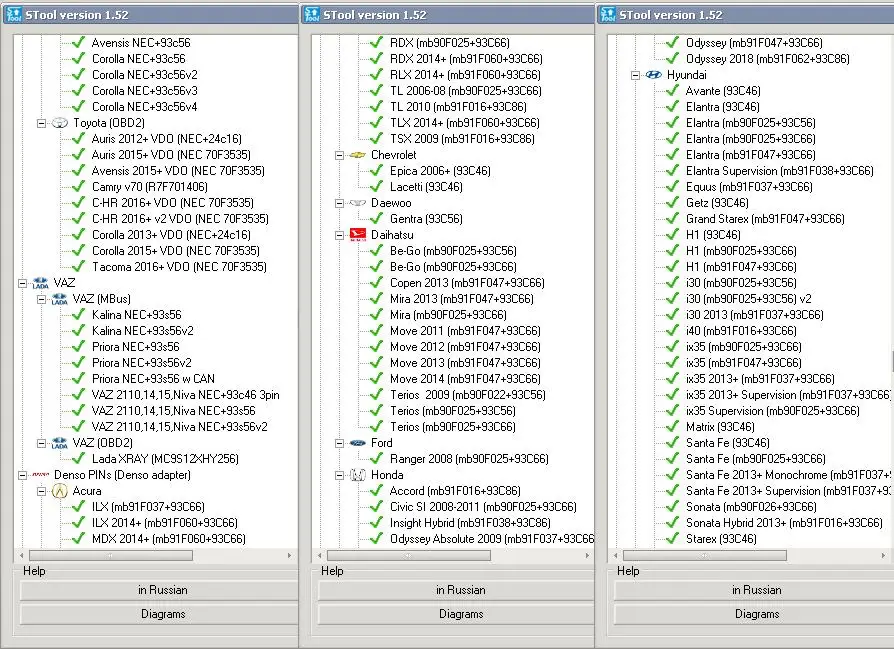Click the Daihatsu red logo icon

pyautogui.click(x=357, y=235)
